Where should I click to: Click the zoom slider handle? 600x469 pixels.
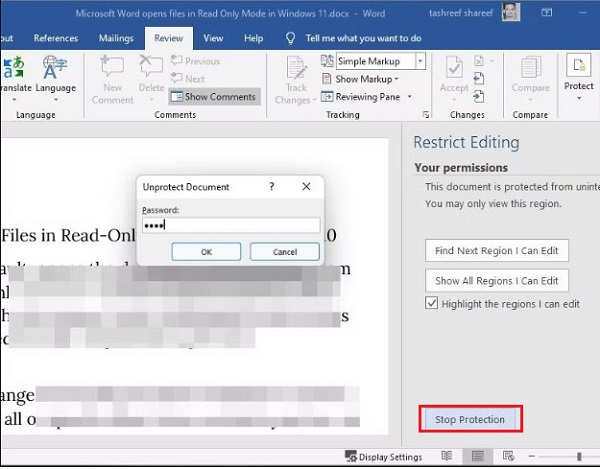coord(579,456)
